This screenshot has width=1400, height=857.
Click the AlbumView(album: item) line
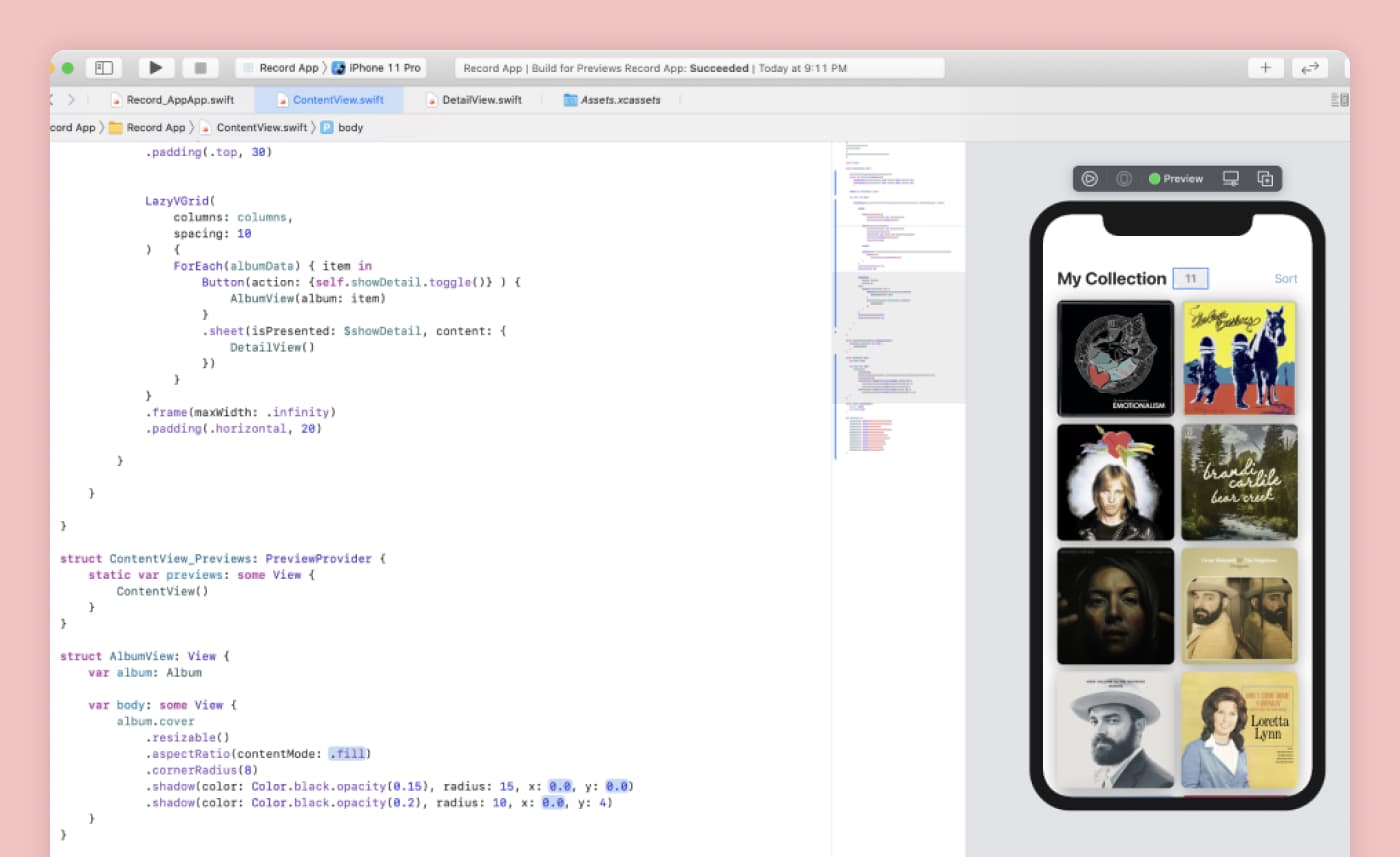(x=308, y=298)
